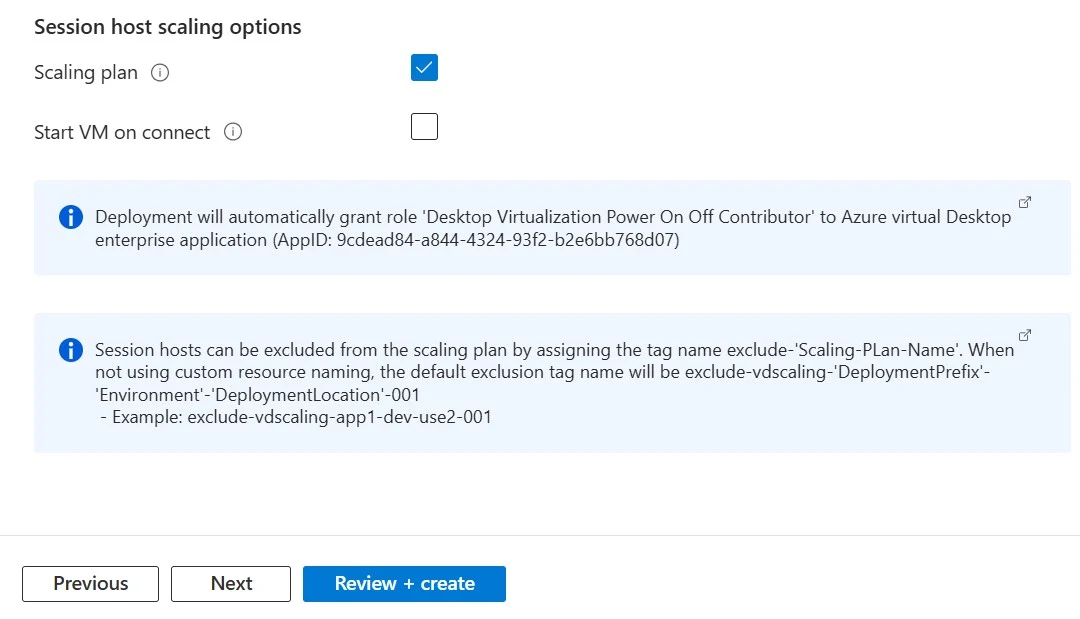Click the Start VM on connect info icon
Viewport: 1080px width, 619px height.
[233, 132]
